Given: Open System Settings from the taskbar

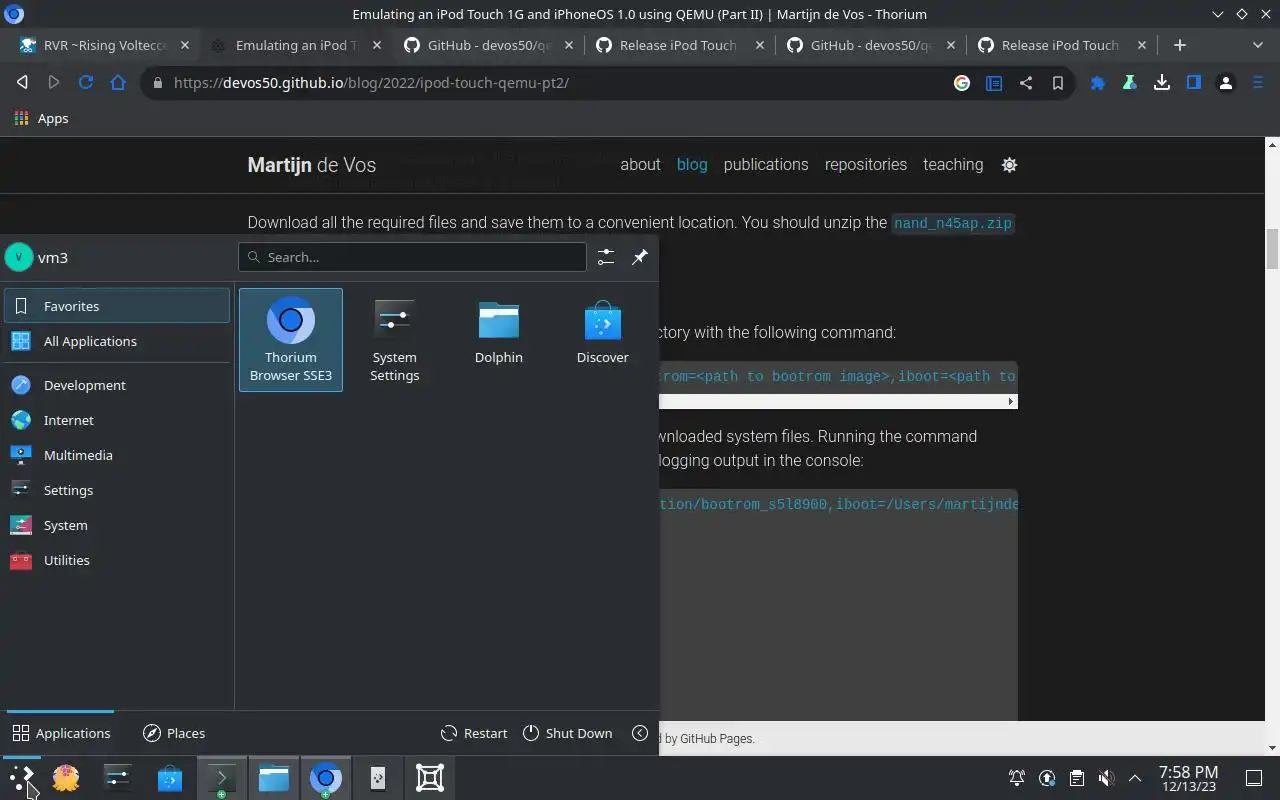Looking at the screenshot, I should tap(118, 778).
